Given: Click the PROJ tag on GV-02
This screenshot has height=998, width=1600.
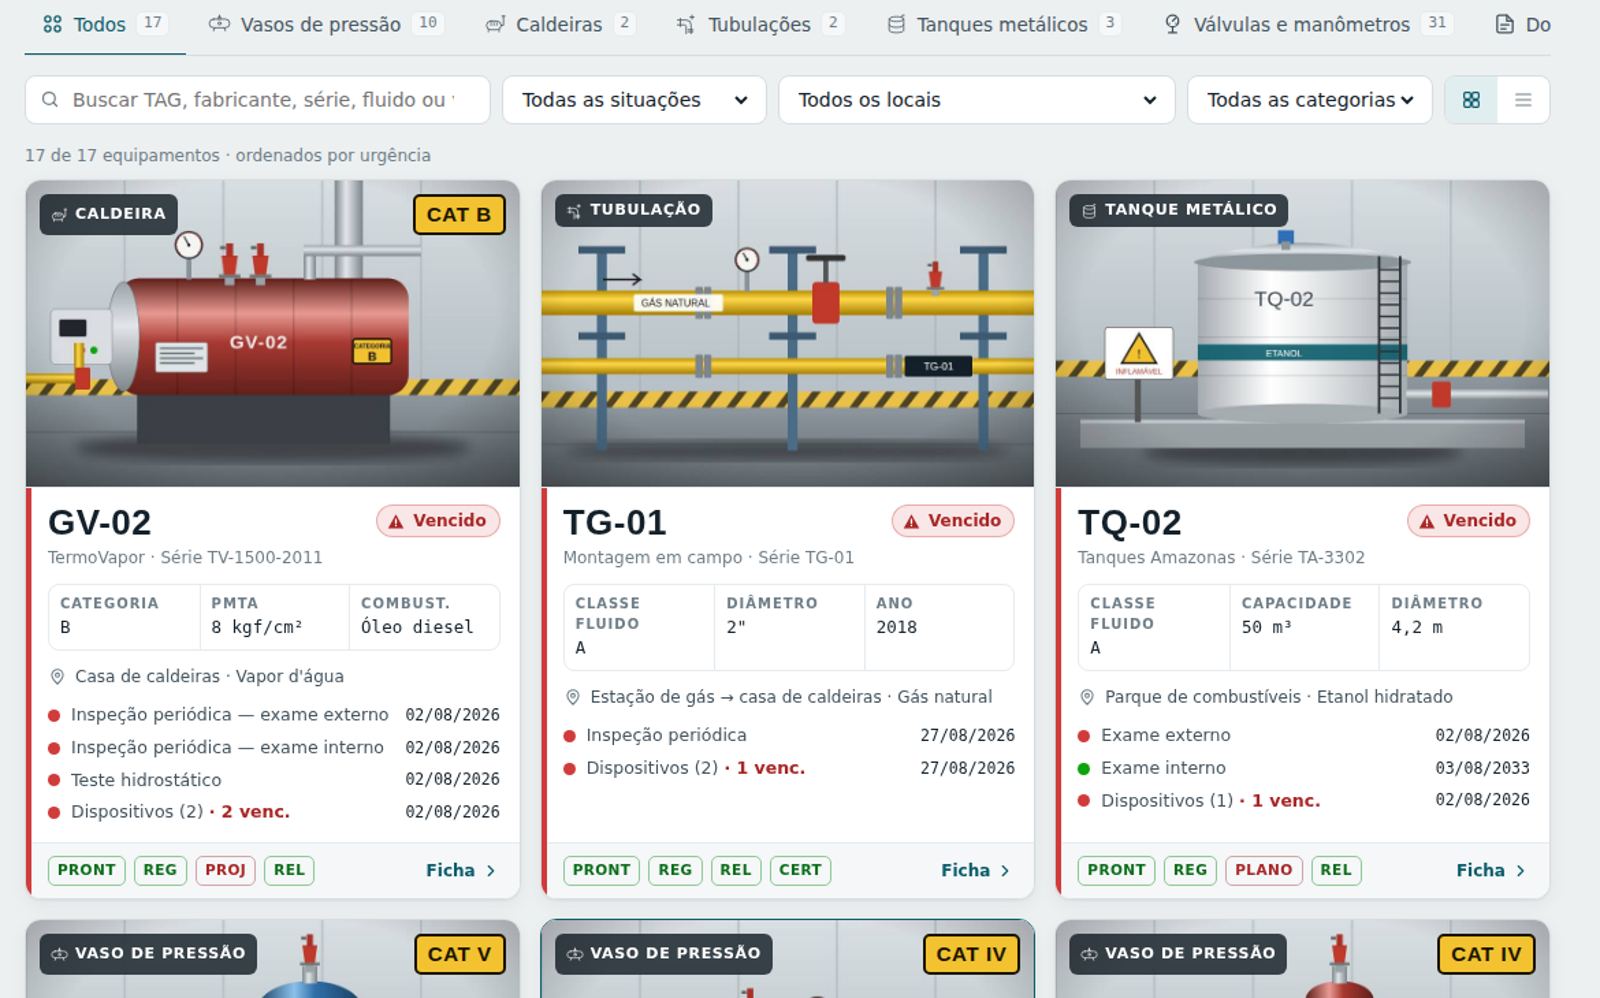Looking at the screenshot, I should (226, 871).
